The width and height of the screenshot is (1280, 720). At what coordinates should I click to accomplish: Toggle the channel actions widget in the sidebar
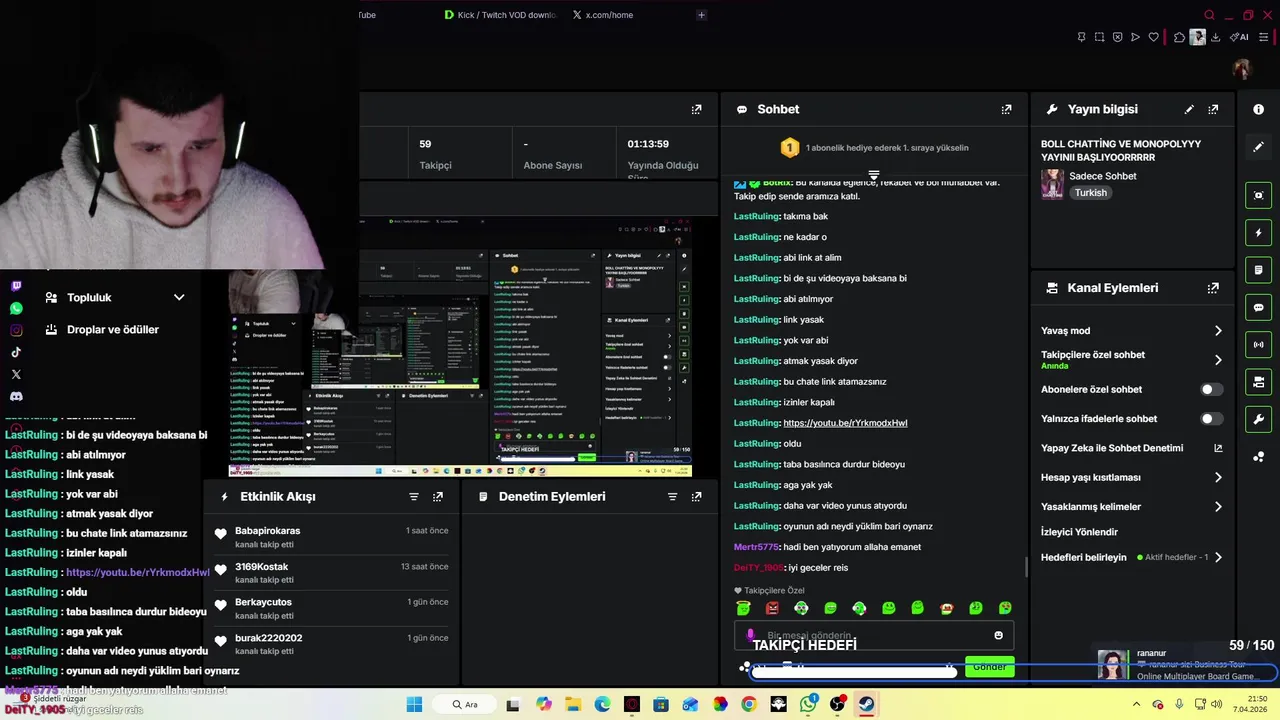(1258, 382)
